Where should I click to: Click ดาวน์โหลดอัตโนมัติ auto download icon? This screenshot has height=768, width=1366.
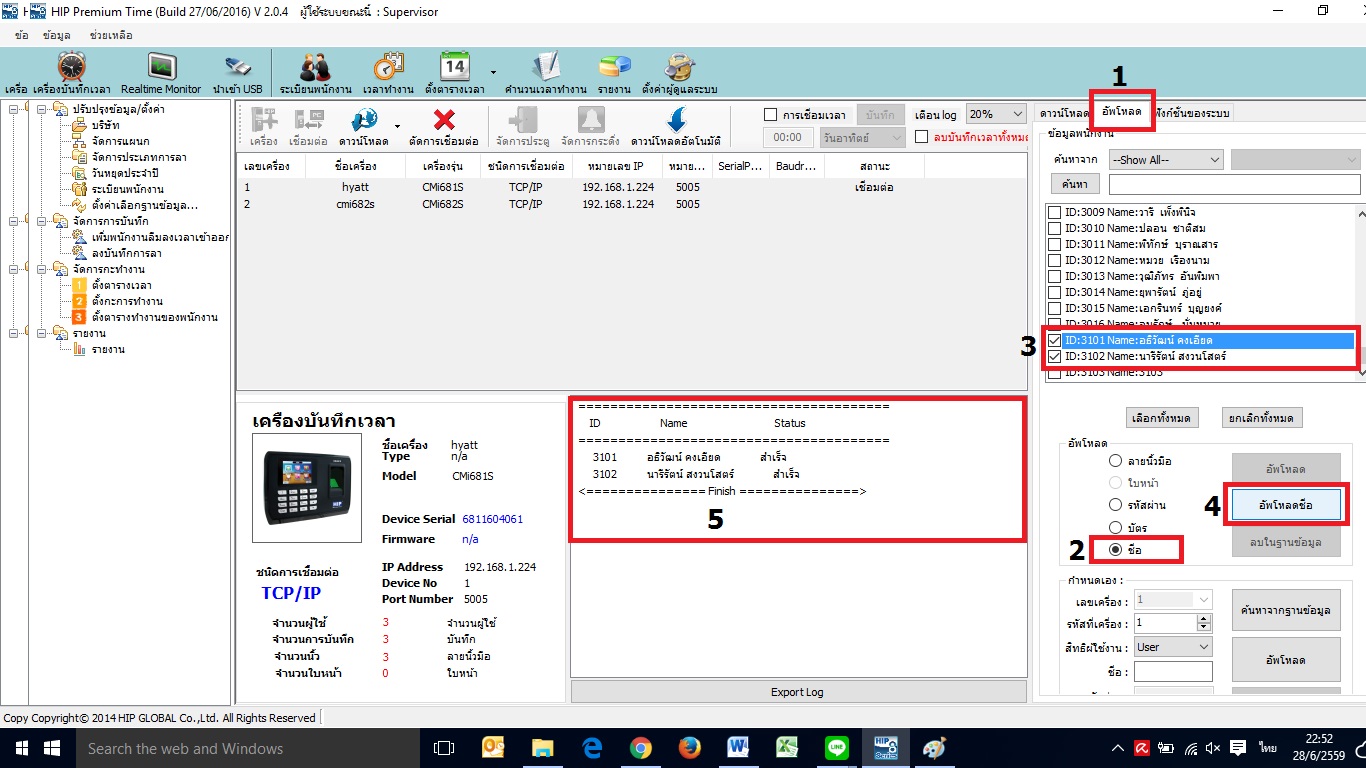tap(675, 125)
